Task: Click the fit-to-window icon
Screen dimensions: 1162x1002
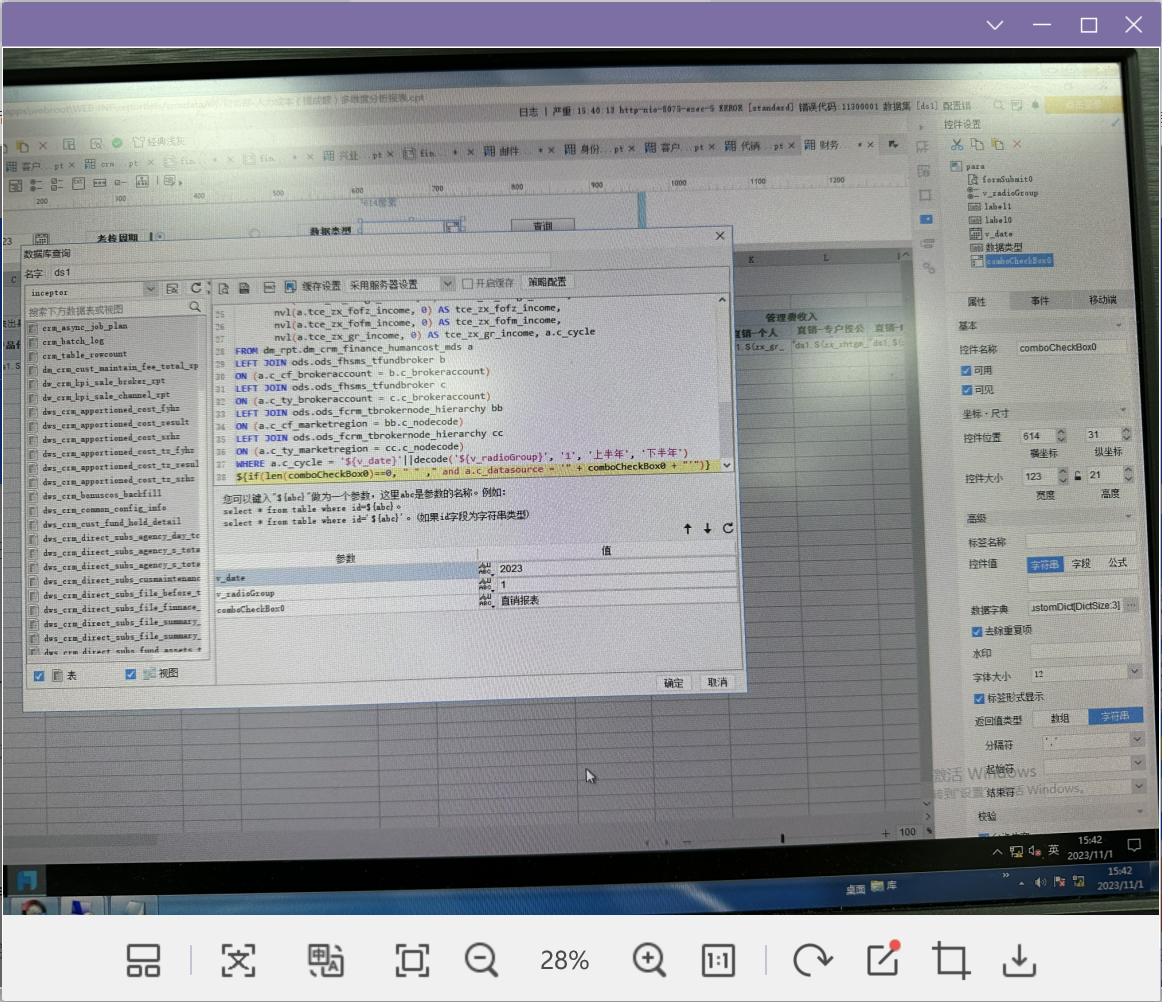Action: coord(412,960)
